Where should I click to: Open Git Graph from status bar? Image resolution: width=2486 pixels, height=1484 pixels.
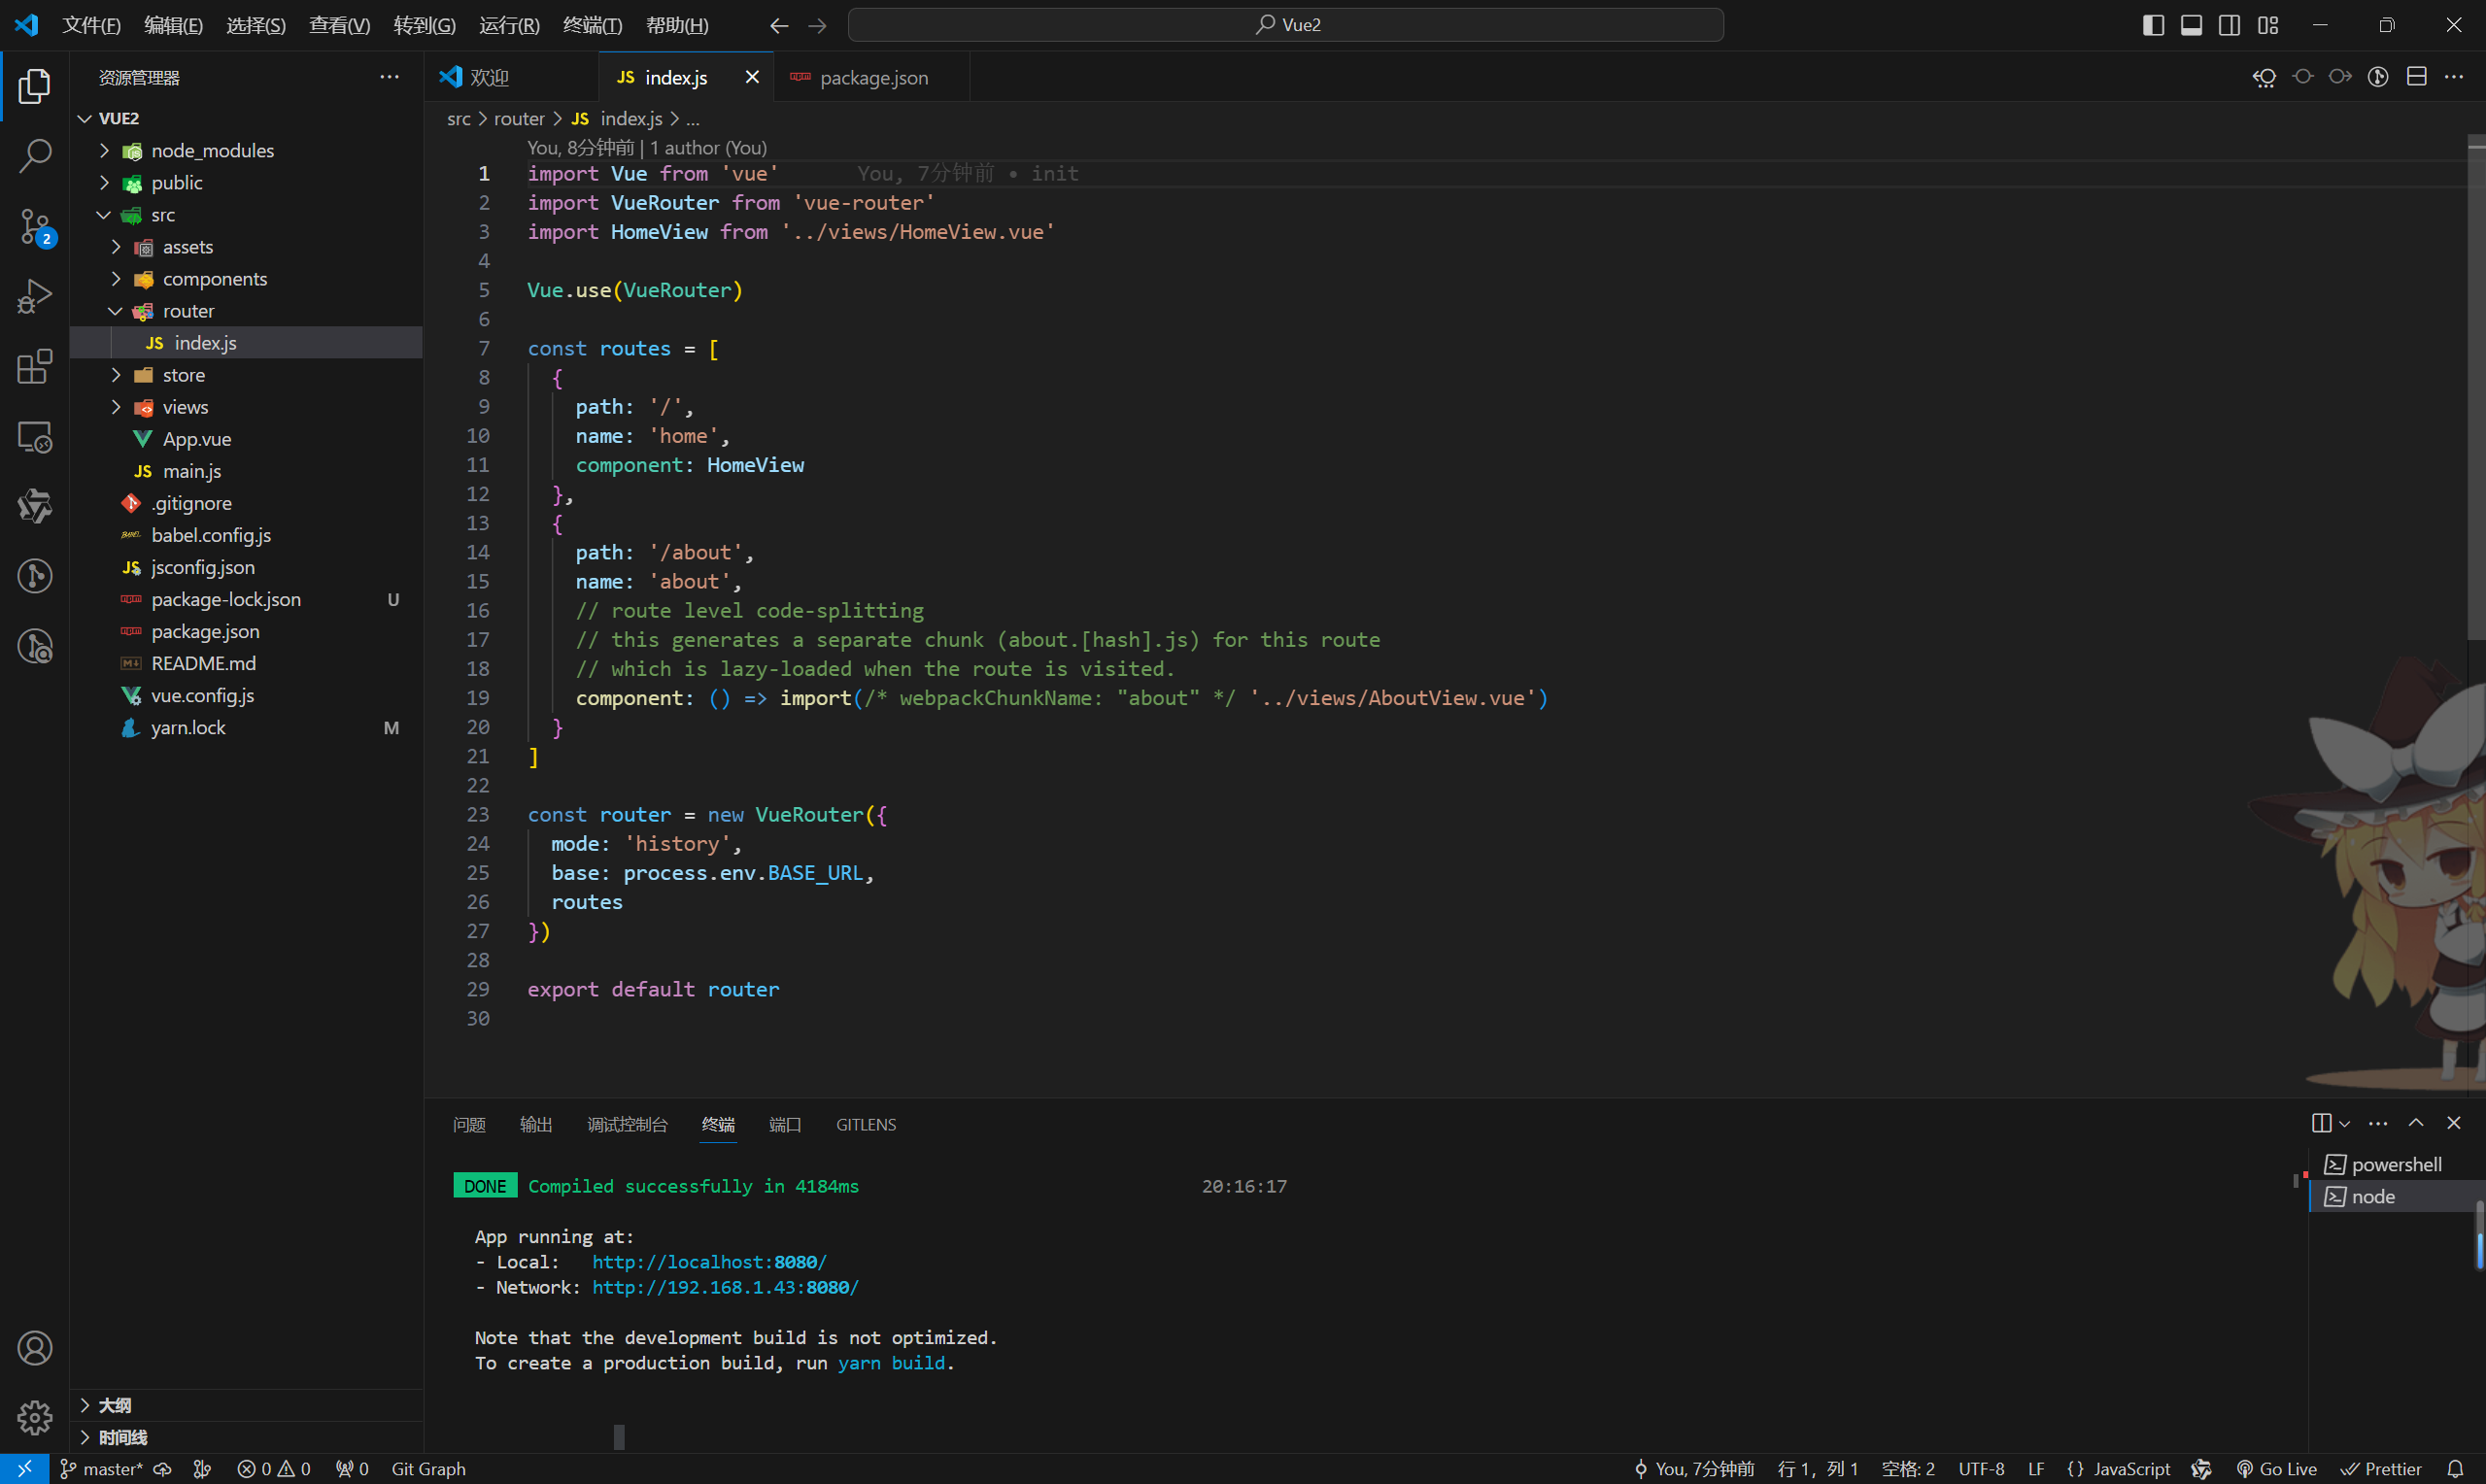pos(428,1468)
